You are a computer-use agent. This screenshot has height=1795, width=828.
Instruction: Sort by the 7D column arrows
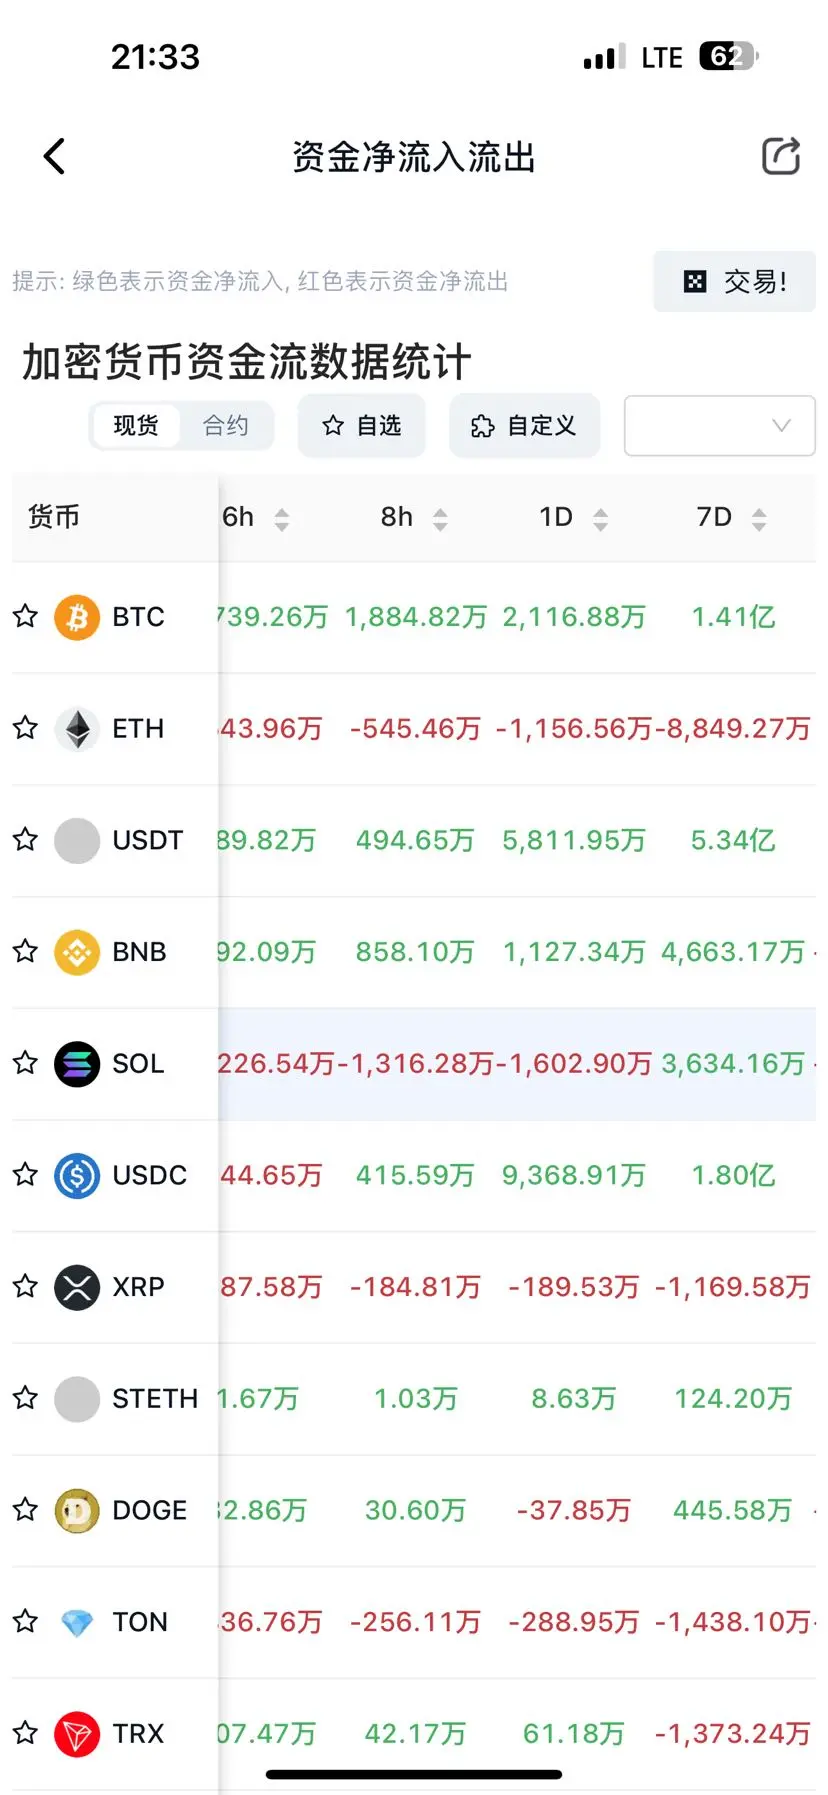tap(759, 519)
